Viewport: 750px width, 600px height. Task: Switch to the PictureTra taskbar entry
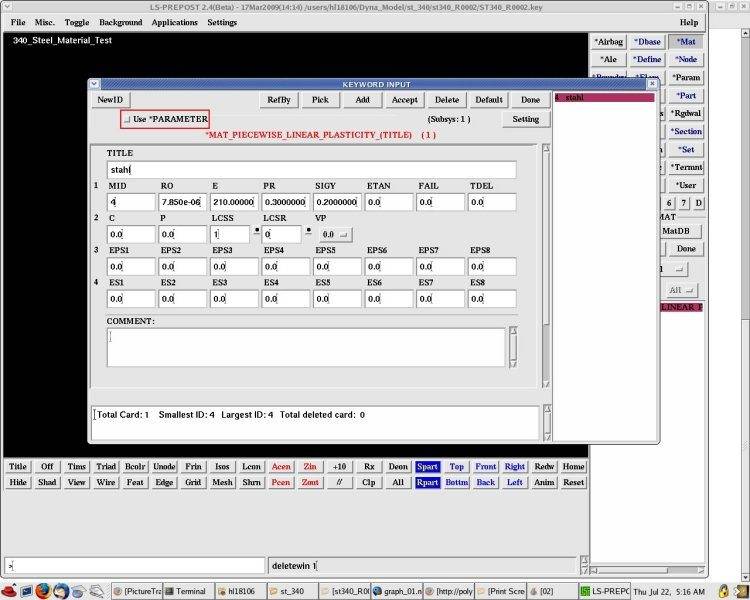coord(137,591)
